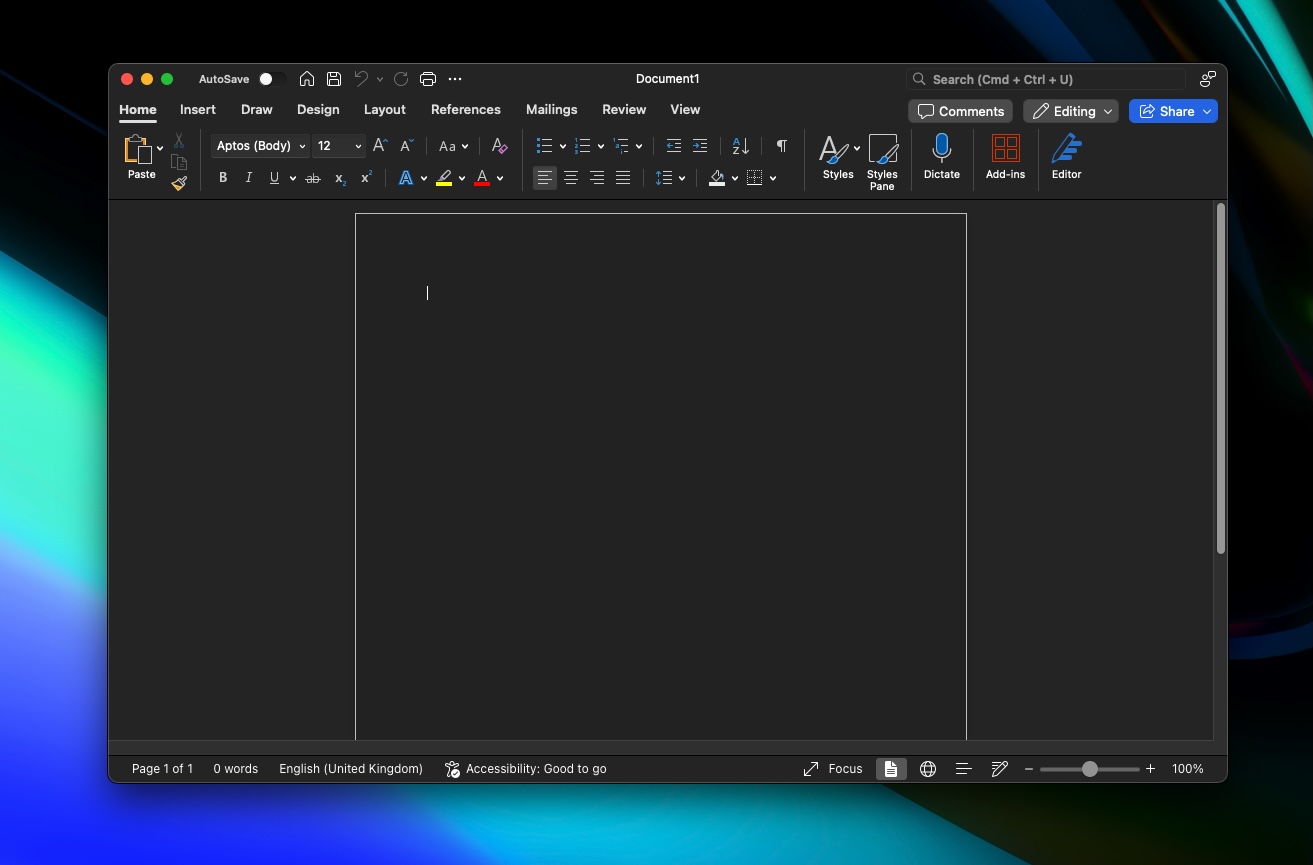Toggle paragraph marks display
Image resolution: width=1313 pixels, height=865 pixels.
[780, 146]
